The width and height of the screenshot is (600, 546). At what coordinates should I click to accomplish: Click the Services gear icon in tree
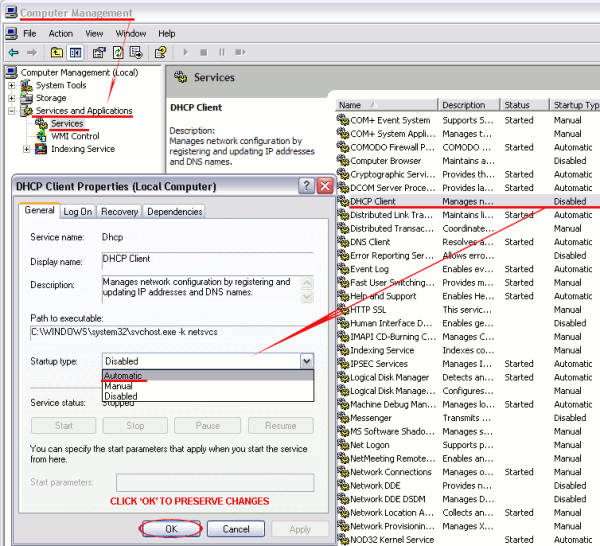coord(41,124)
